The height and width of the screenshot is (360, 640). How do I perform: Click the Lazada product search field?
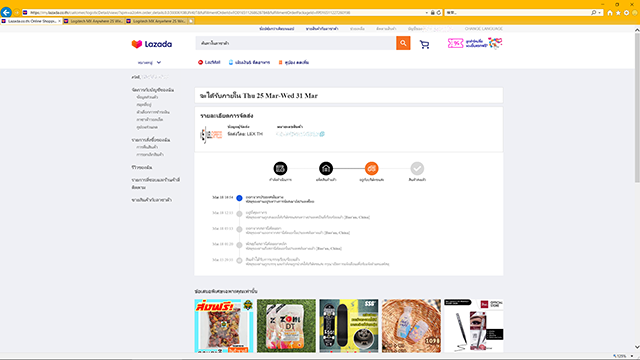click(x=296, y=43)
